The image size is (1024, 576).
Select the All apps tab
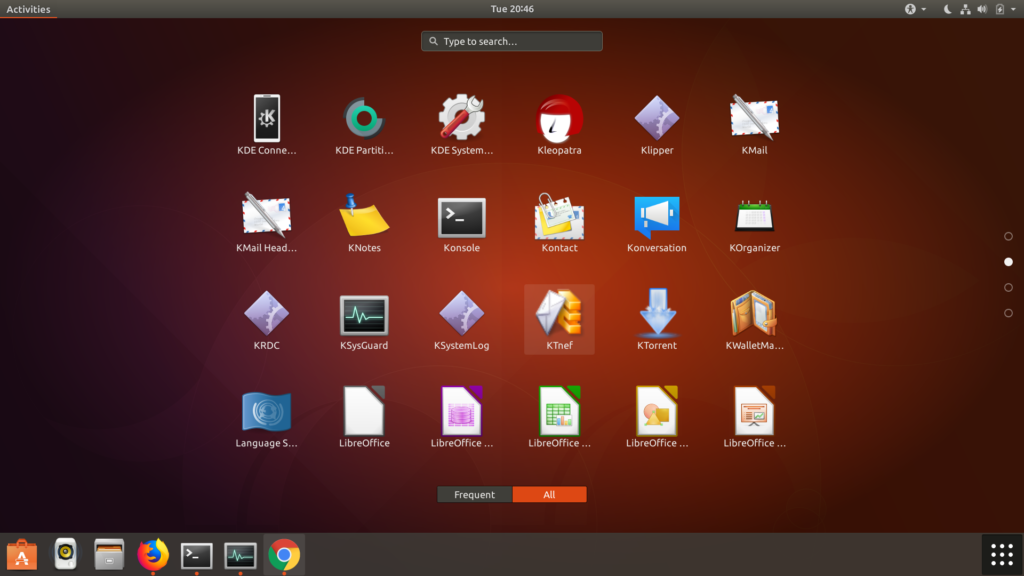point(549,494)
